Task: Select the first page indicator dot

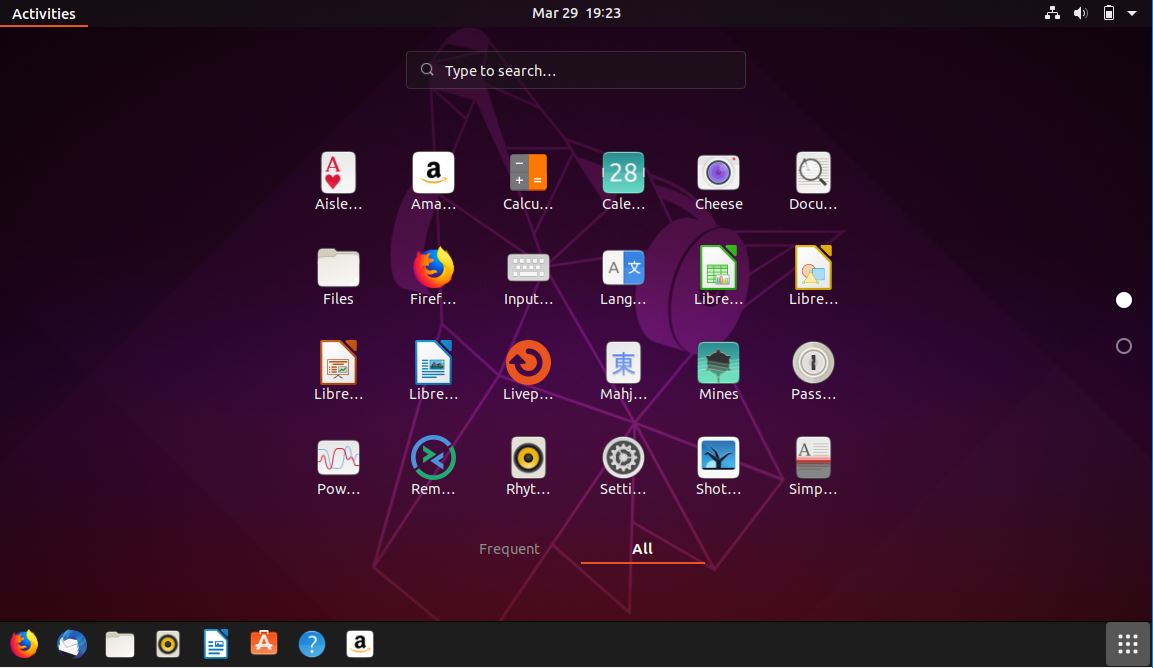Action: coord(1123,299)
